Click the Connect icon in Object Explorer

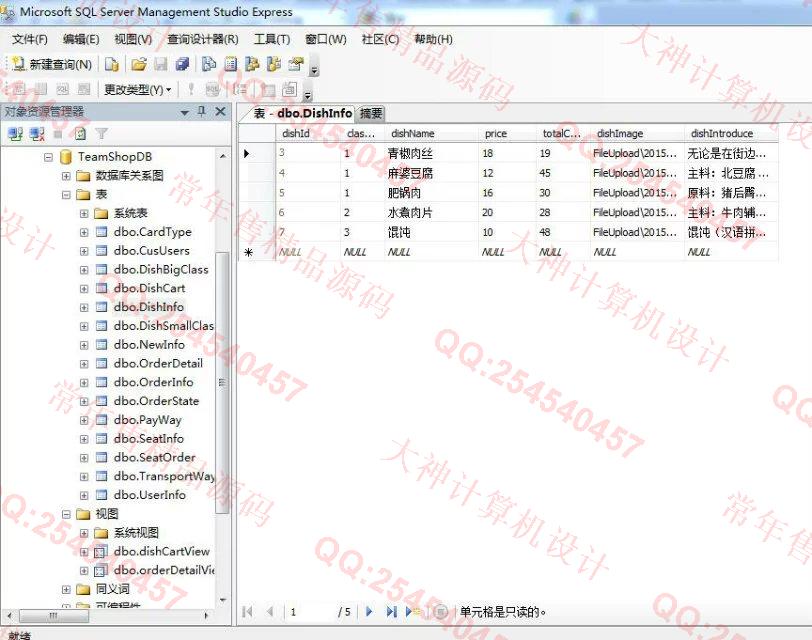tap(16, 134)
